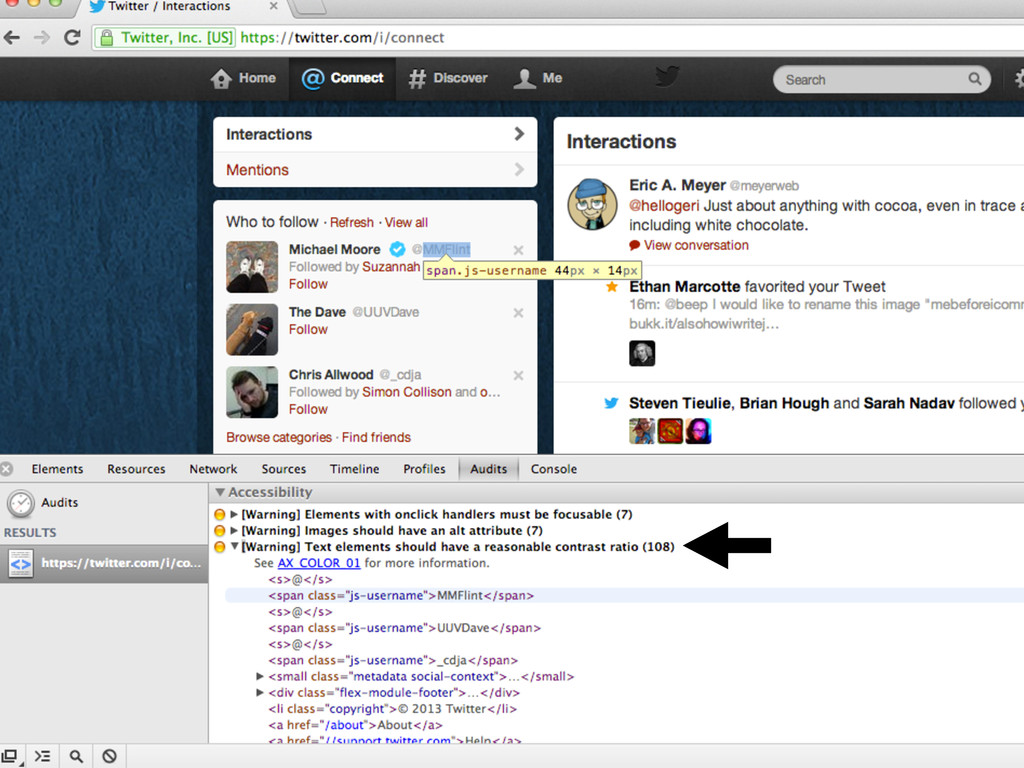Expand the div flex-module-footer node
Image resolution: width=1024 pixels, height=768 pixels.
[260, 693]
